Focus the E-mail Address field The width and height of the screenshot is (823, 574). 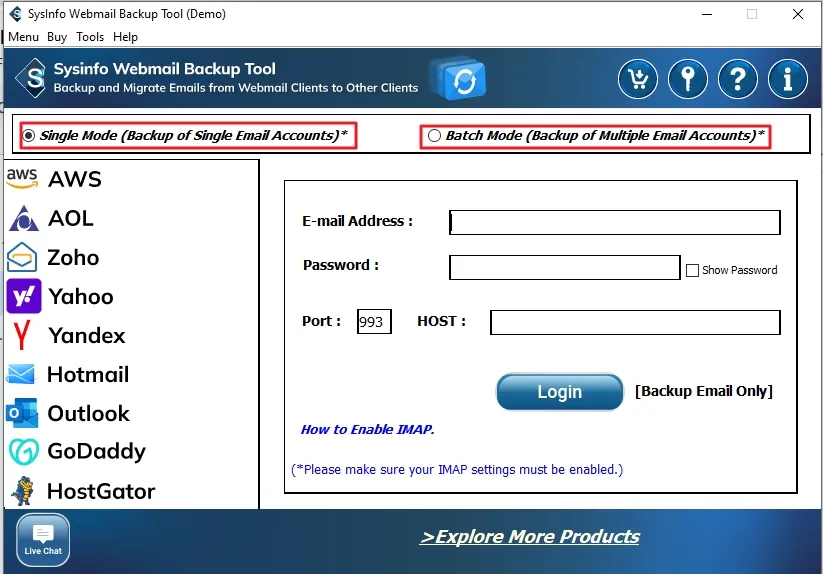[615, 222]
